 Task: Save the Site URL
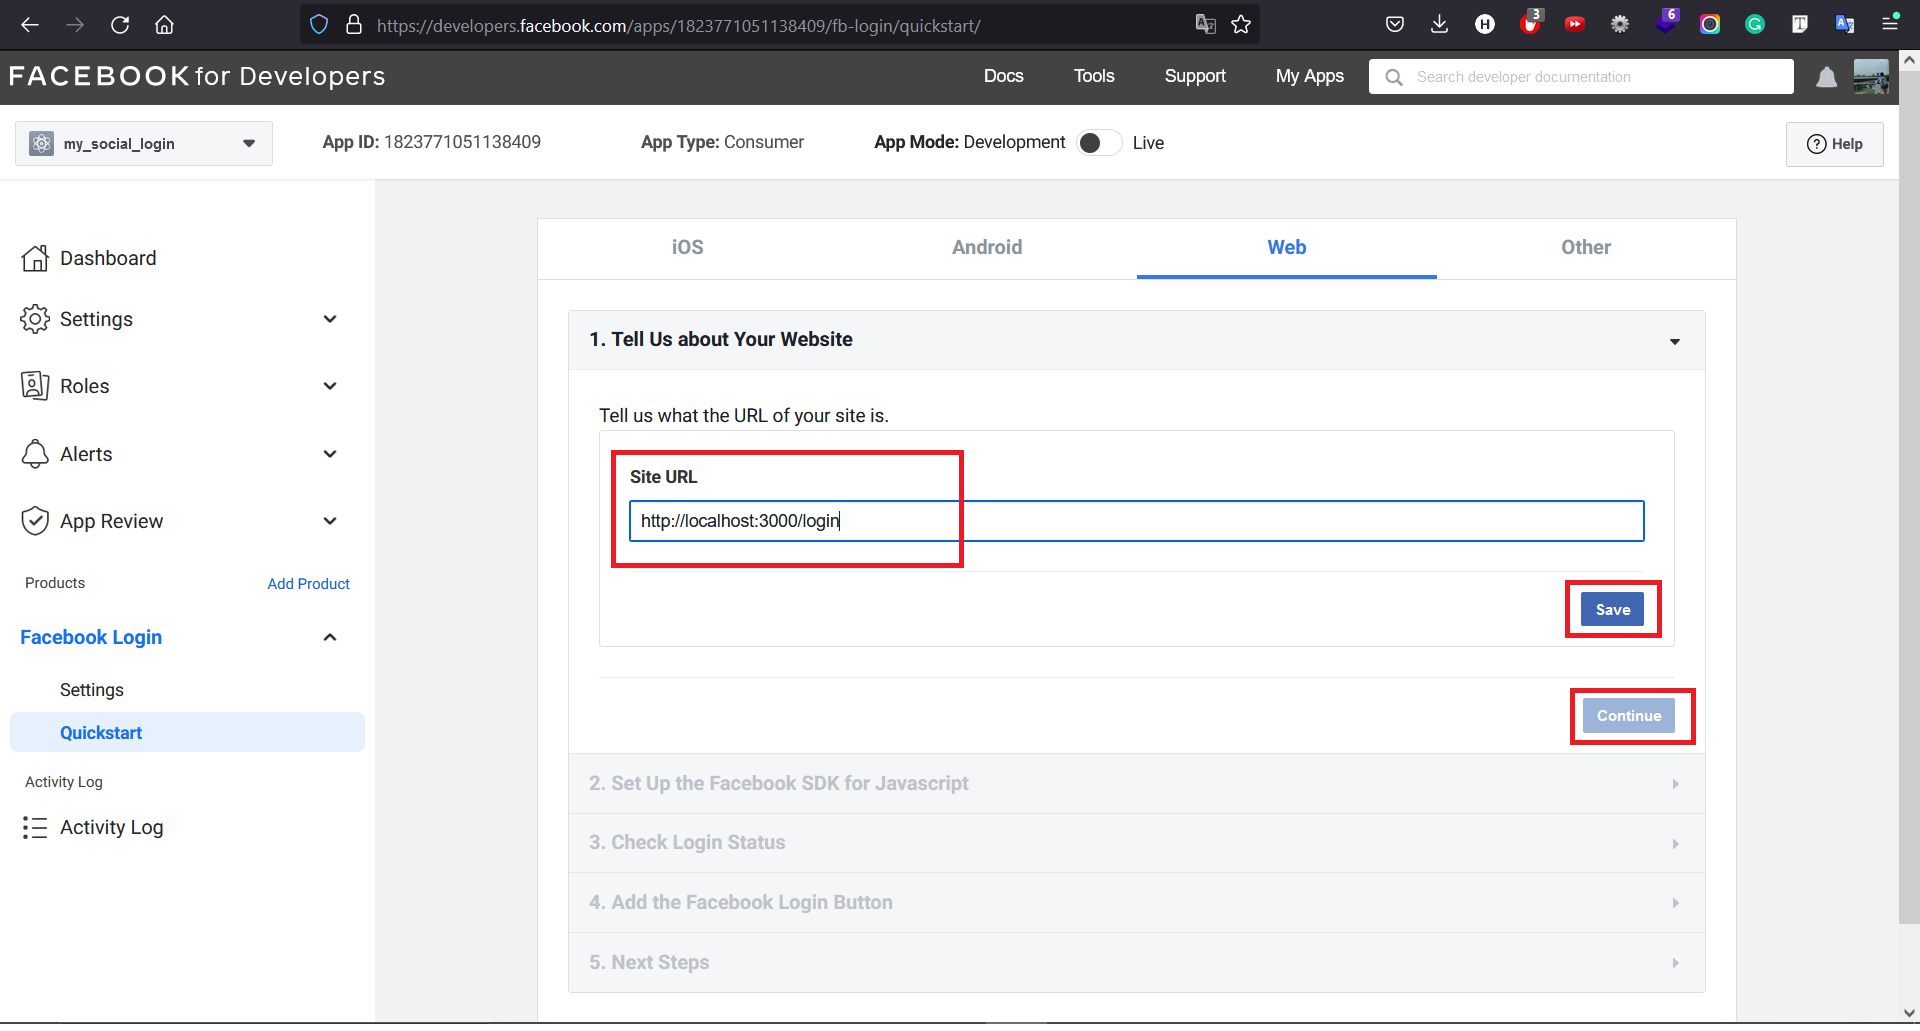tap(1612, 609)
